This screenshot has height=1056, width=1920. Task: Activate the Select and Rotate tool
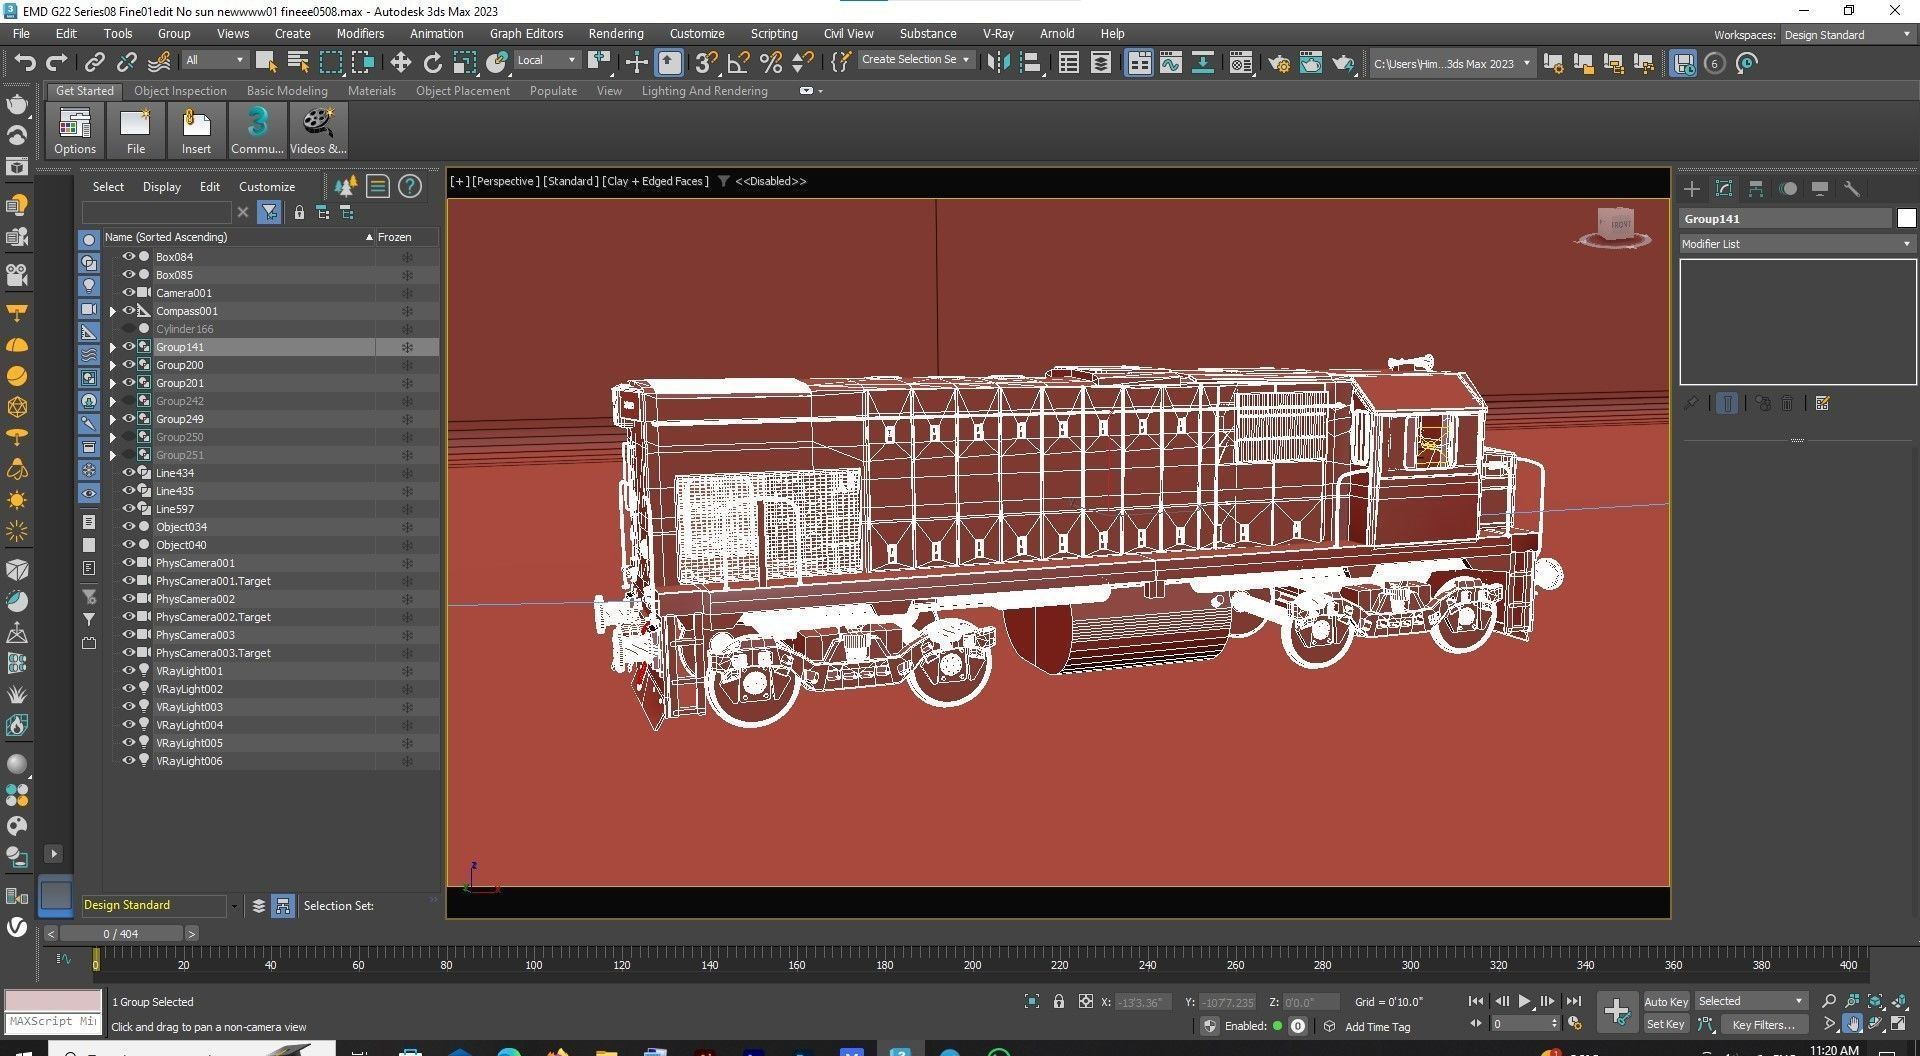pyautogui.click(x=432, y=63)
